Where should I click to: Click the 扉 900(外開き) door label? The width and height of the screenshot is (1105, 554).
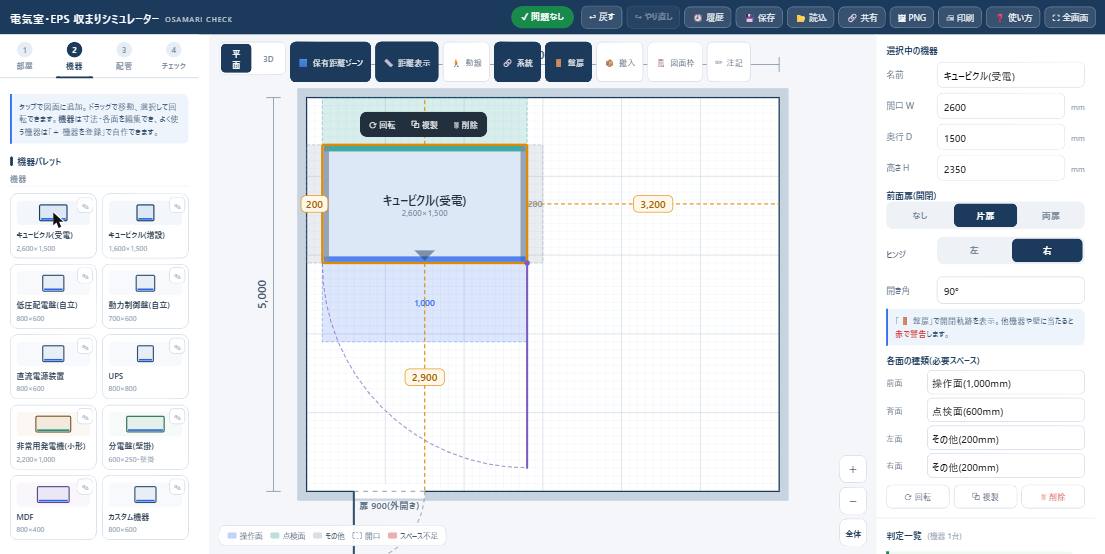[388, 505]
